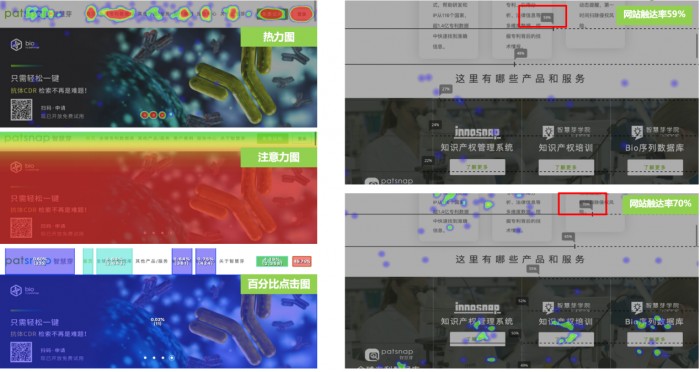Image resolution: width=700 pixels, height=372 pixels.
Task: Click the patsnap logo in the 70% reach panel
Action: coord(389,354)
